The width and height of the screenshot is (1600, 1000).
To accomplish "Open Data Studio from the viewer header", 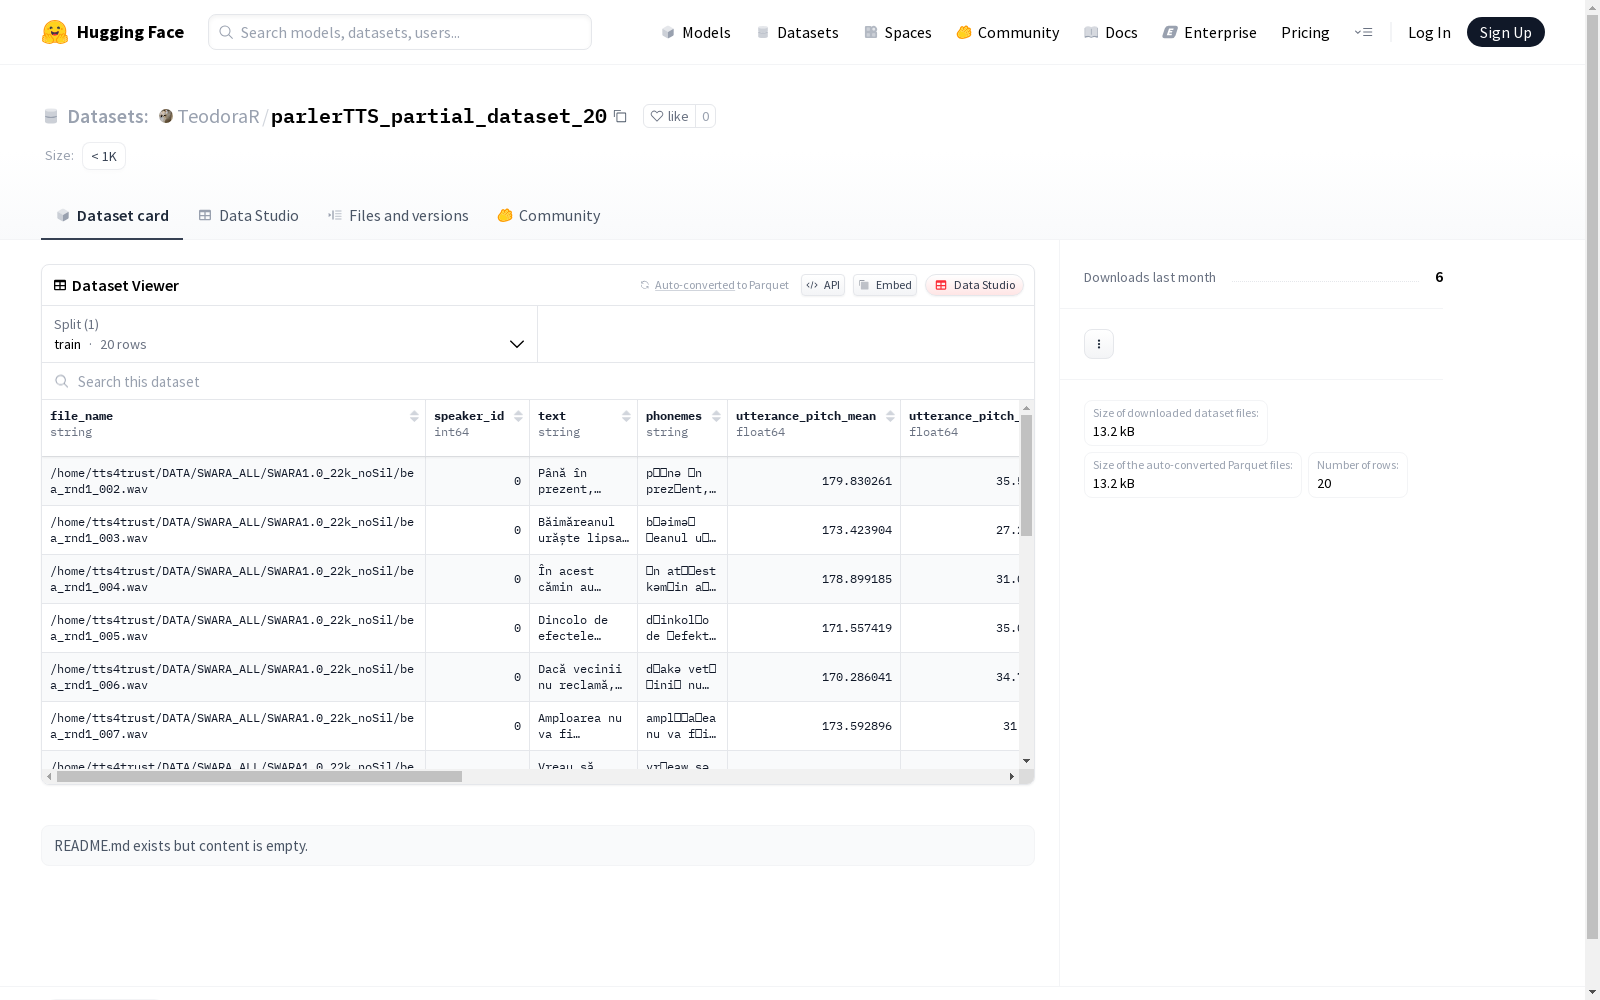I will click(x=975, y=285).
